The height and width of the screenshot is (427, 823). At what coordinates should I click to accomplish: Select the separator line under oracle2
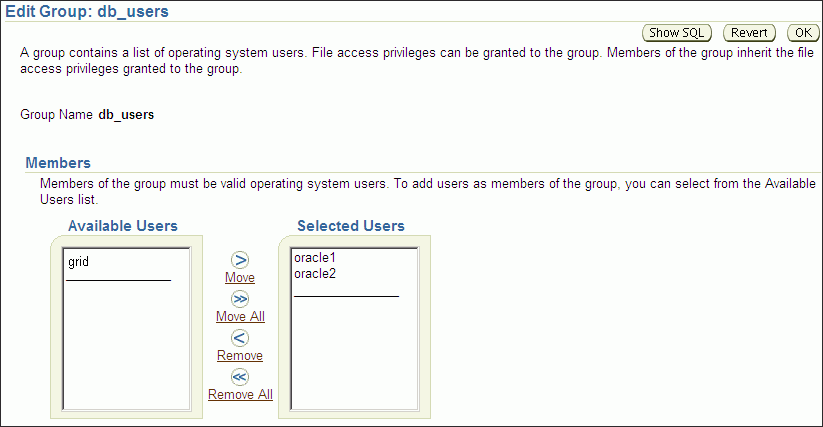click(346, 296)
